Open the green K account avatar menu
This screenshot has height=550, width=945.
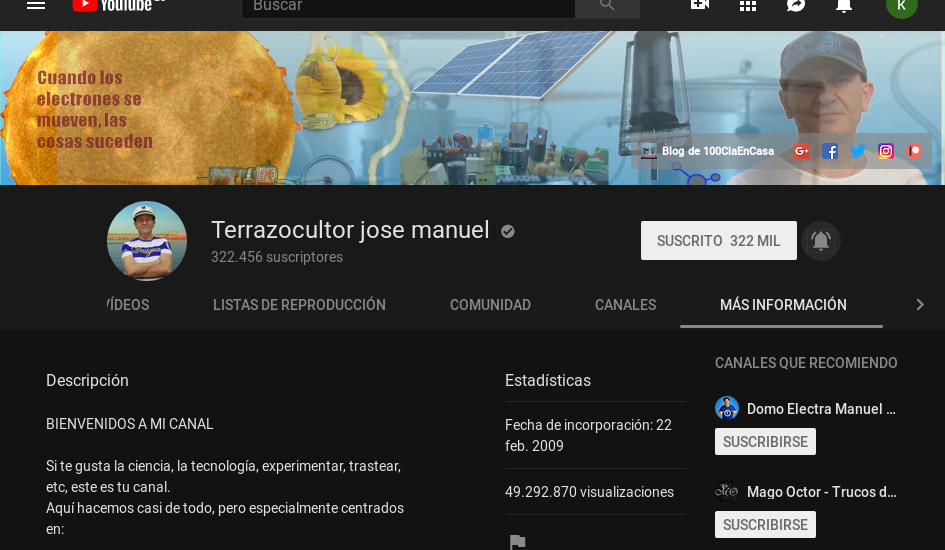901,6
